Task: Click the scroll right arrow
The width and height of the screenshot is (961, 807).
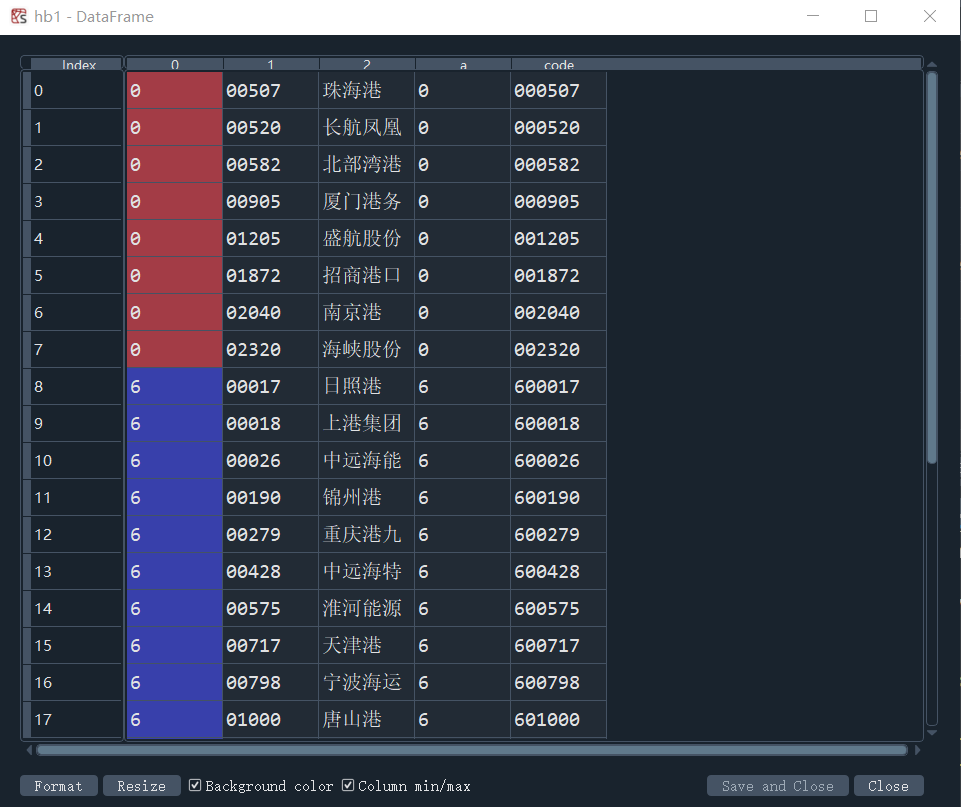Action: pyautogui.click(x=917, y=750)
